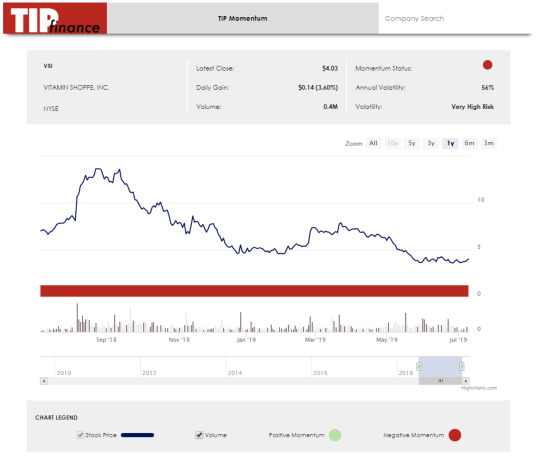The width and height of the screenshot is (540, 459).
Task: Click the NYSE exchange label
Action: click(x=51, y=108)
